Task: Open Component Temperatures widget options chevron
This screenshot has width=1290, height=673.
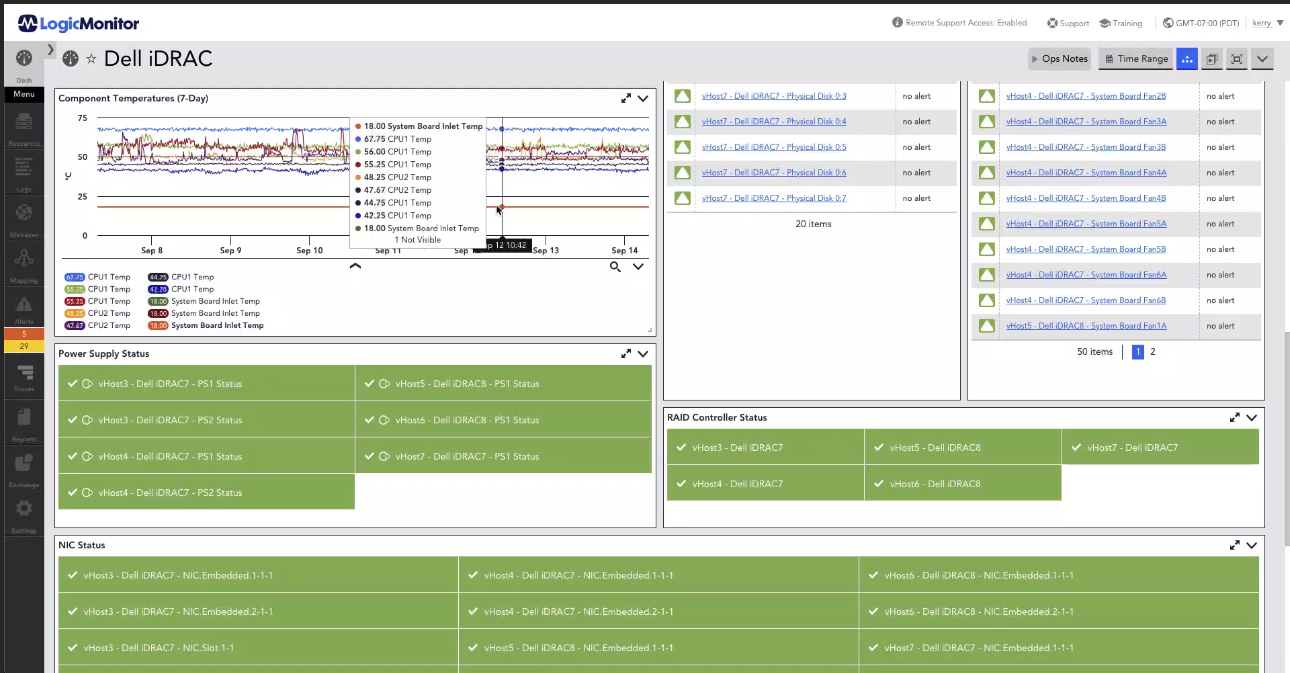Action: point(643,98)
